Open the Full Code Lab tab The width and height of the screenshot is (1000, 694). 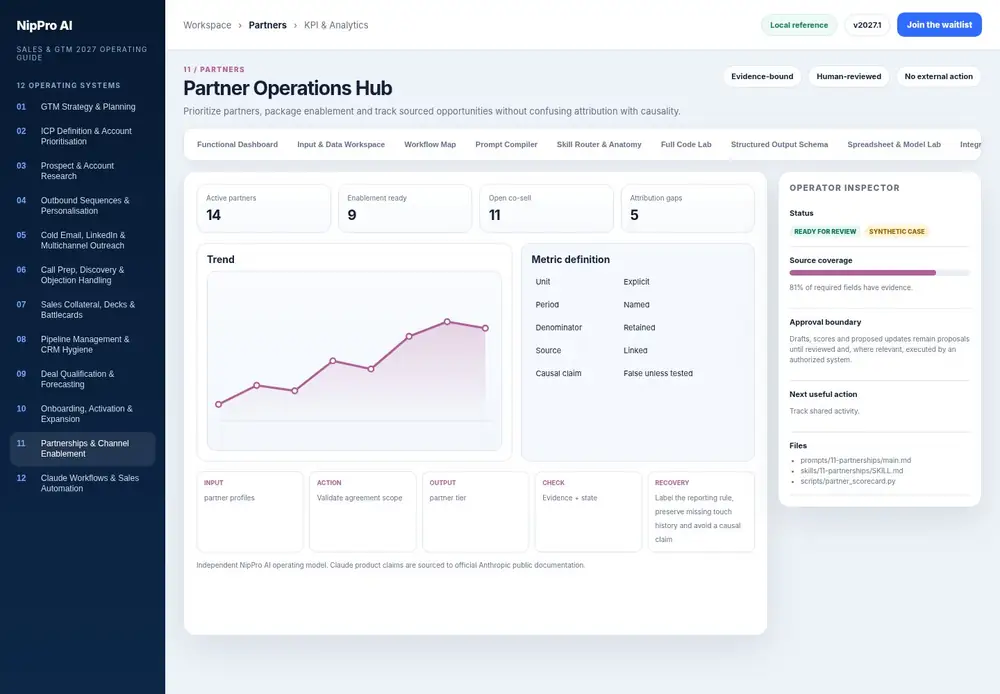point(686,144)
